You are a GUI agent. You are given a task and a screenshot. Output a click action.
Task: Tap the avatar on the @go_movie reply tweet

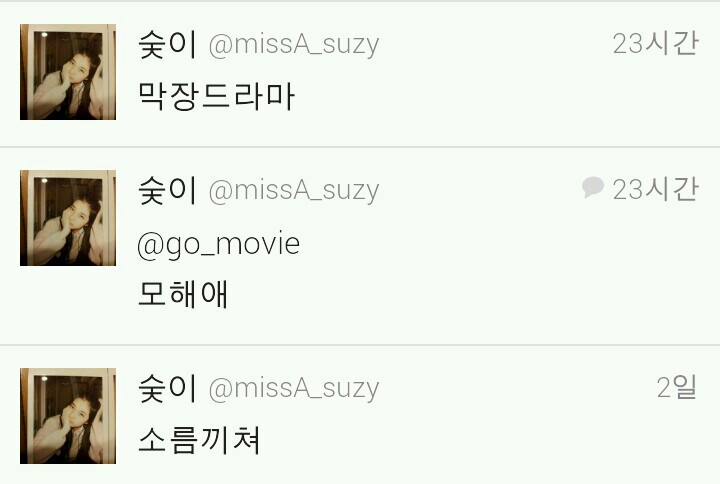click(x=68, y=218)
